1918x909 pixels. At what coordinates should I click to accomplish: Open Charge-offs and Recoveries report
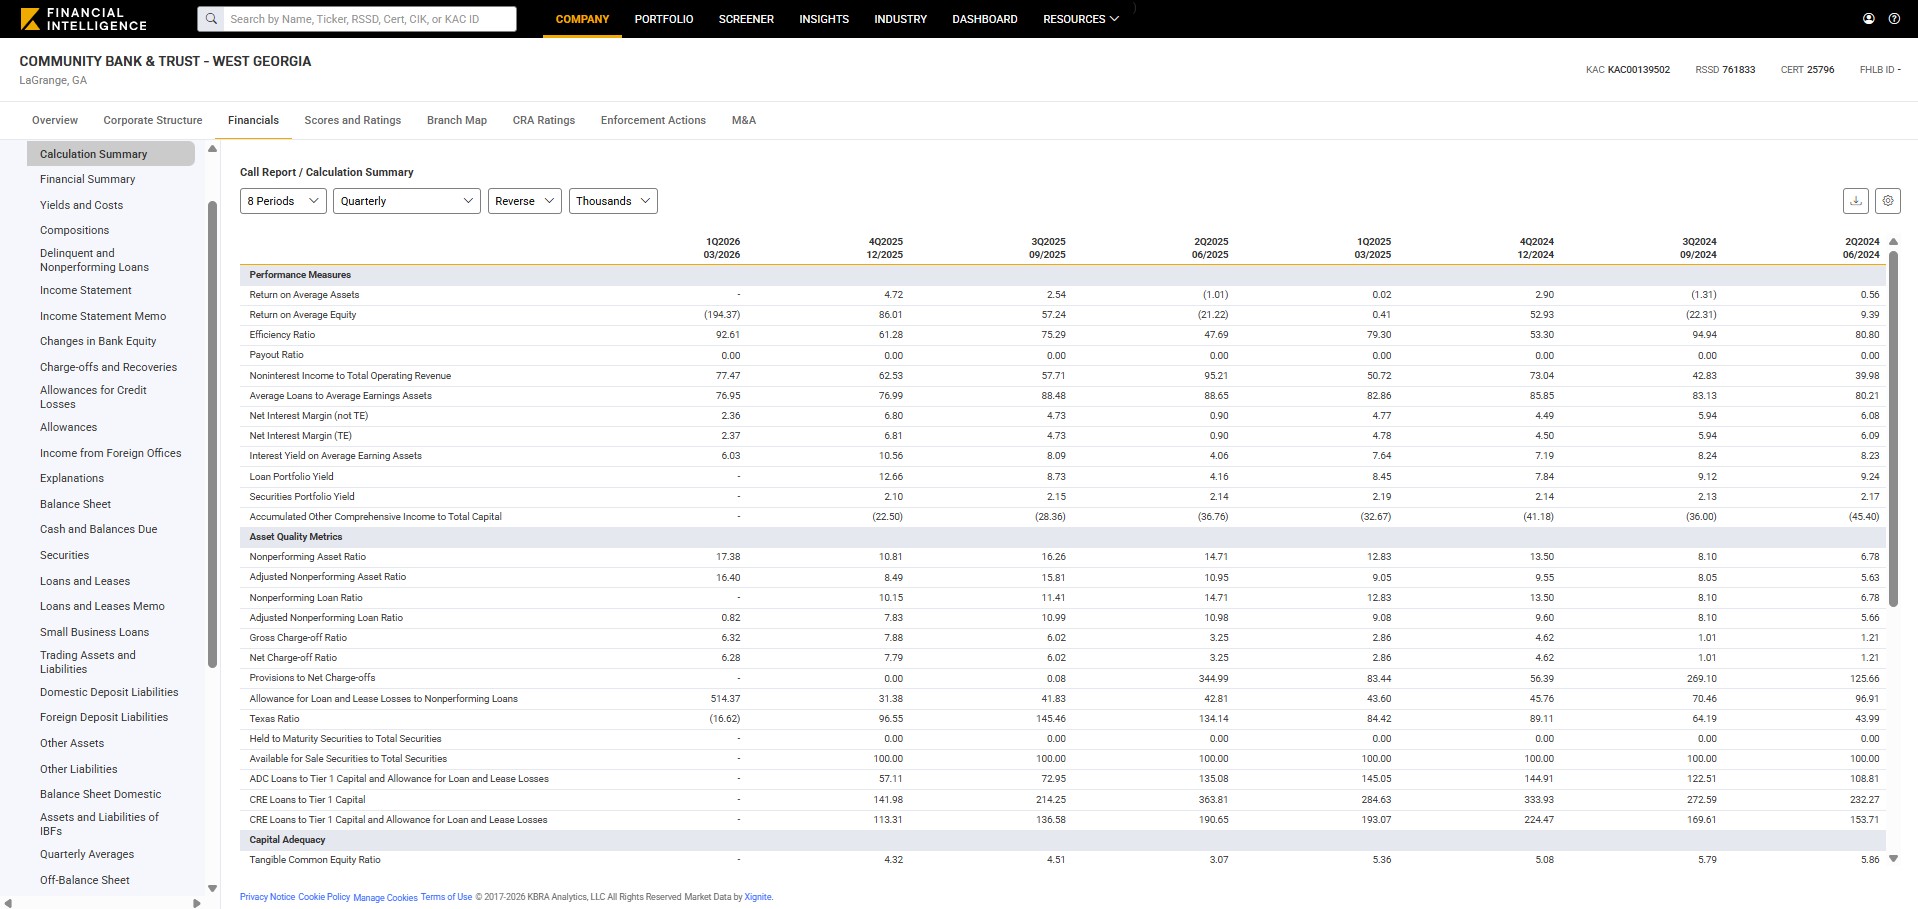pos(108,367)
